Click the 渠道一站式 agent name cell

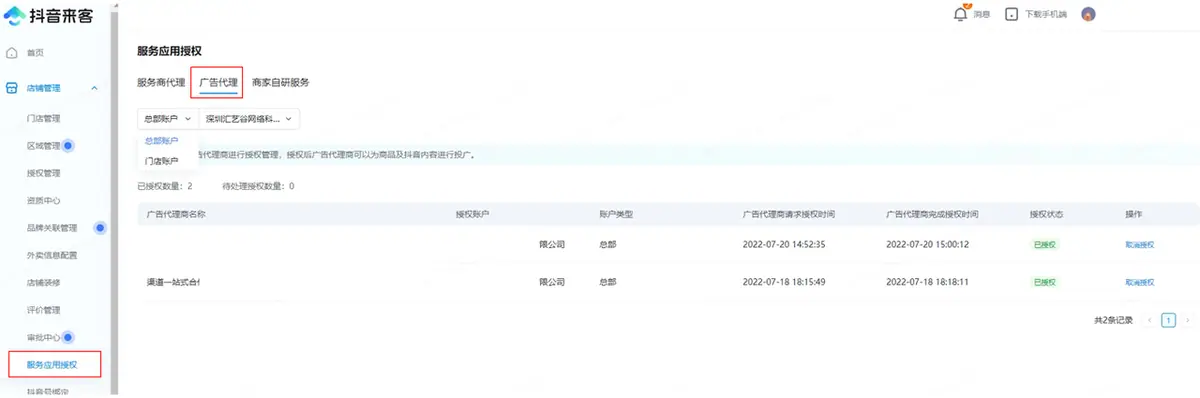(173, 282)
